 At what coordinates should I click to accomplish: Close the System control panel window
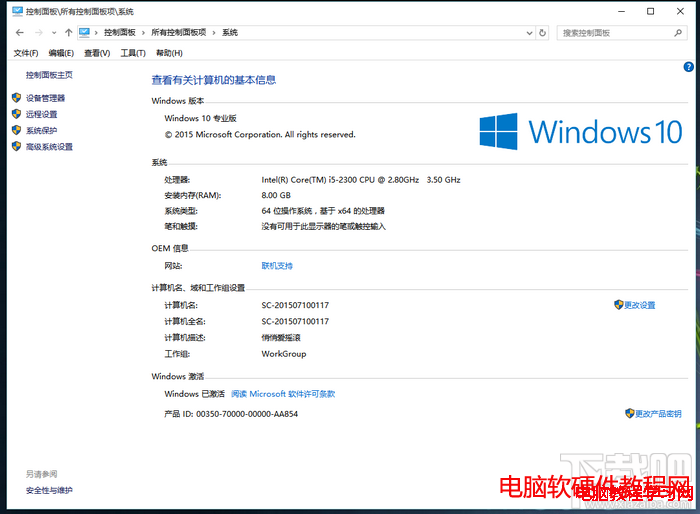coord(680,12)
